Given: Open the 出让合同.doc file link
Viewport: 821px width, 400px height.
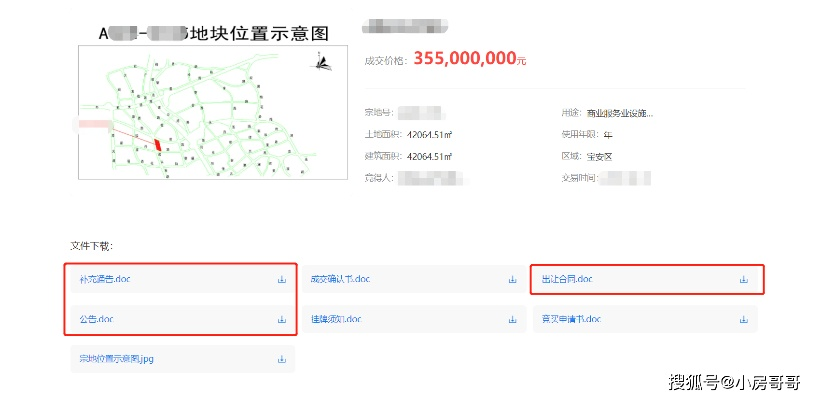Looking at the screenshot, I should (x=567, y=279).
